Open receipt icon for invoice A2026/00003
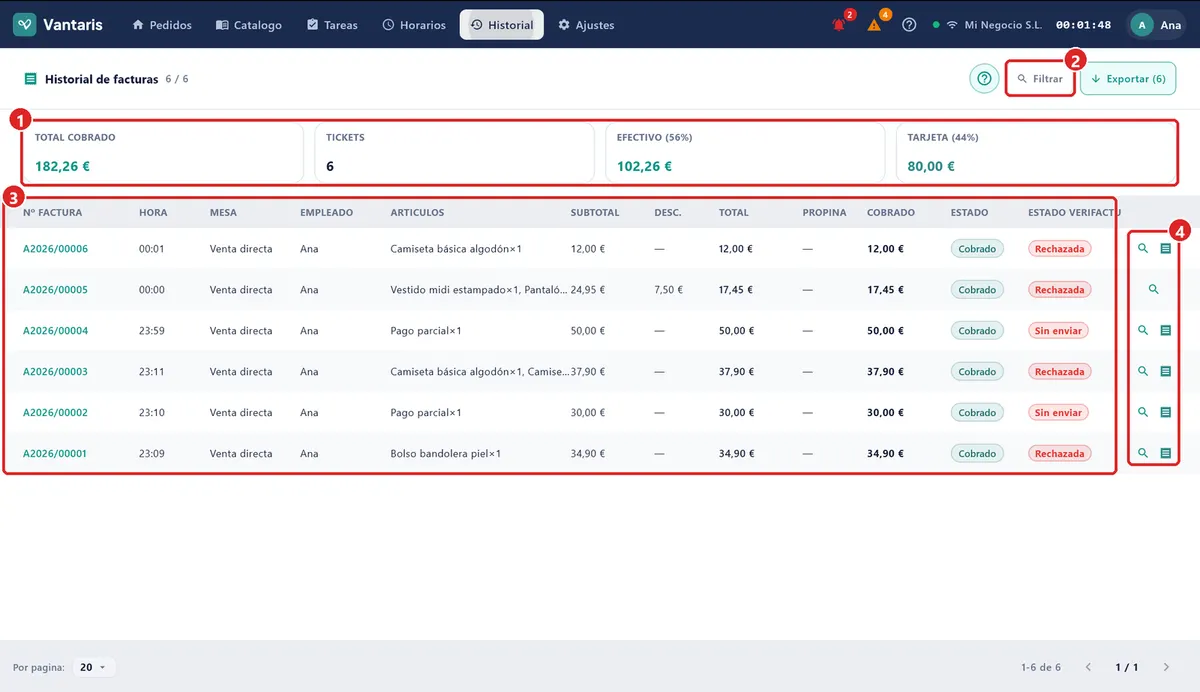Viewport: 1200px width, 692px height. [x=1165, y=371]
